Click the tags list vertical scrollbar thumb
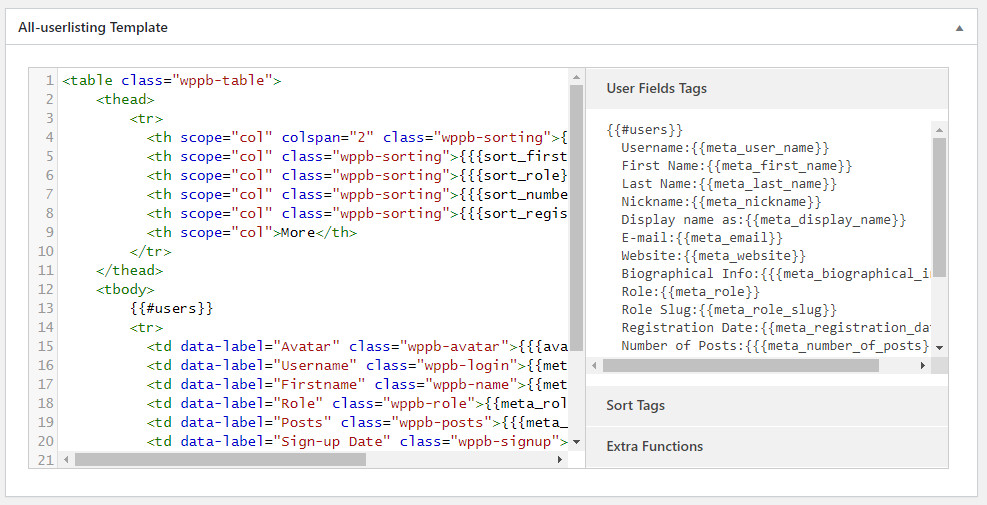 pos(939,200)
